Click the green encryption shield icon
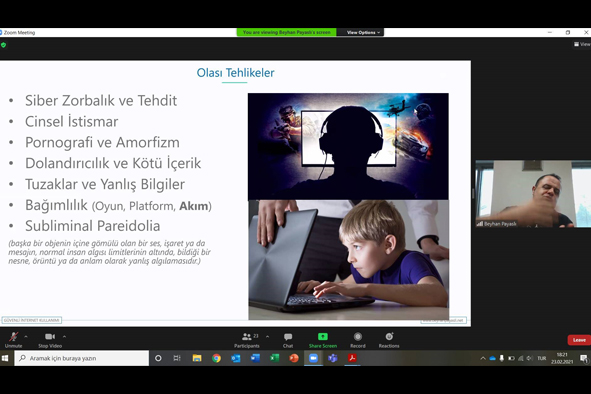Viewport: 591px width, 394px height. point(3,45)
